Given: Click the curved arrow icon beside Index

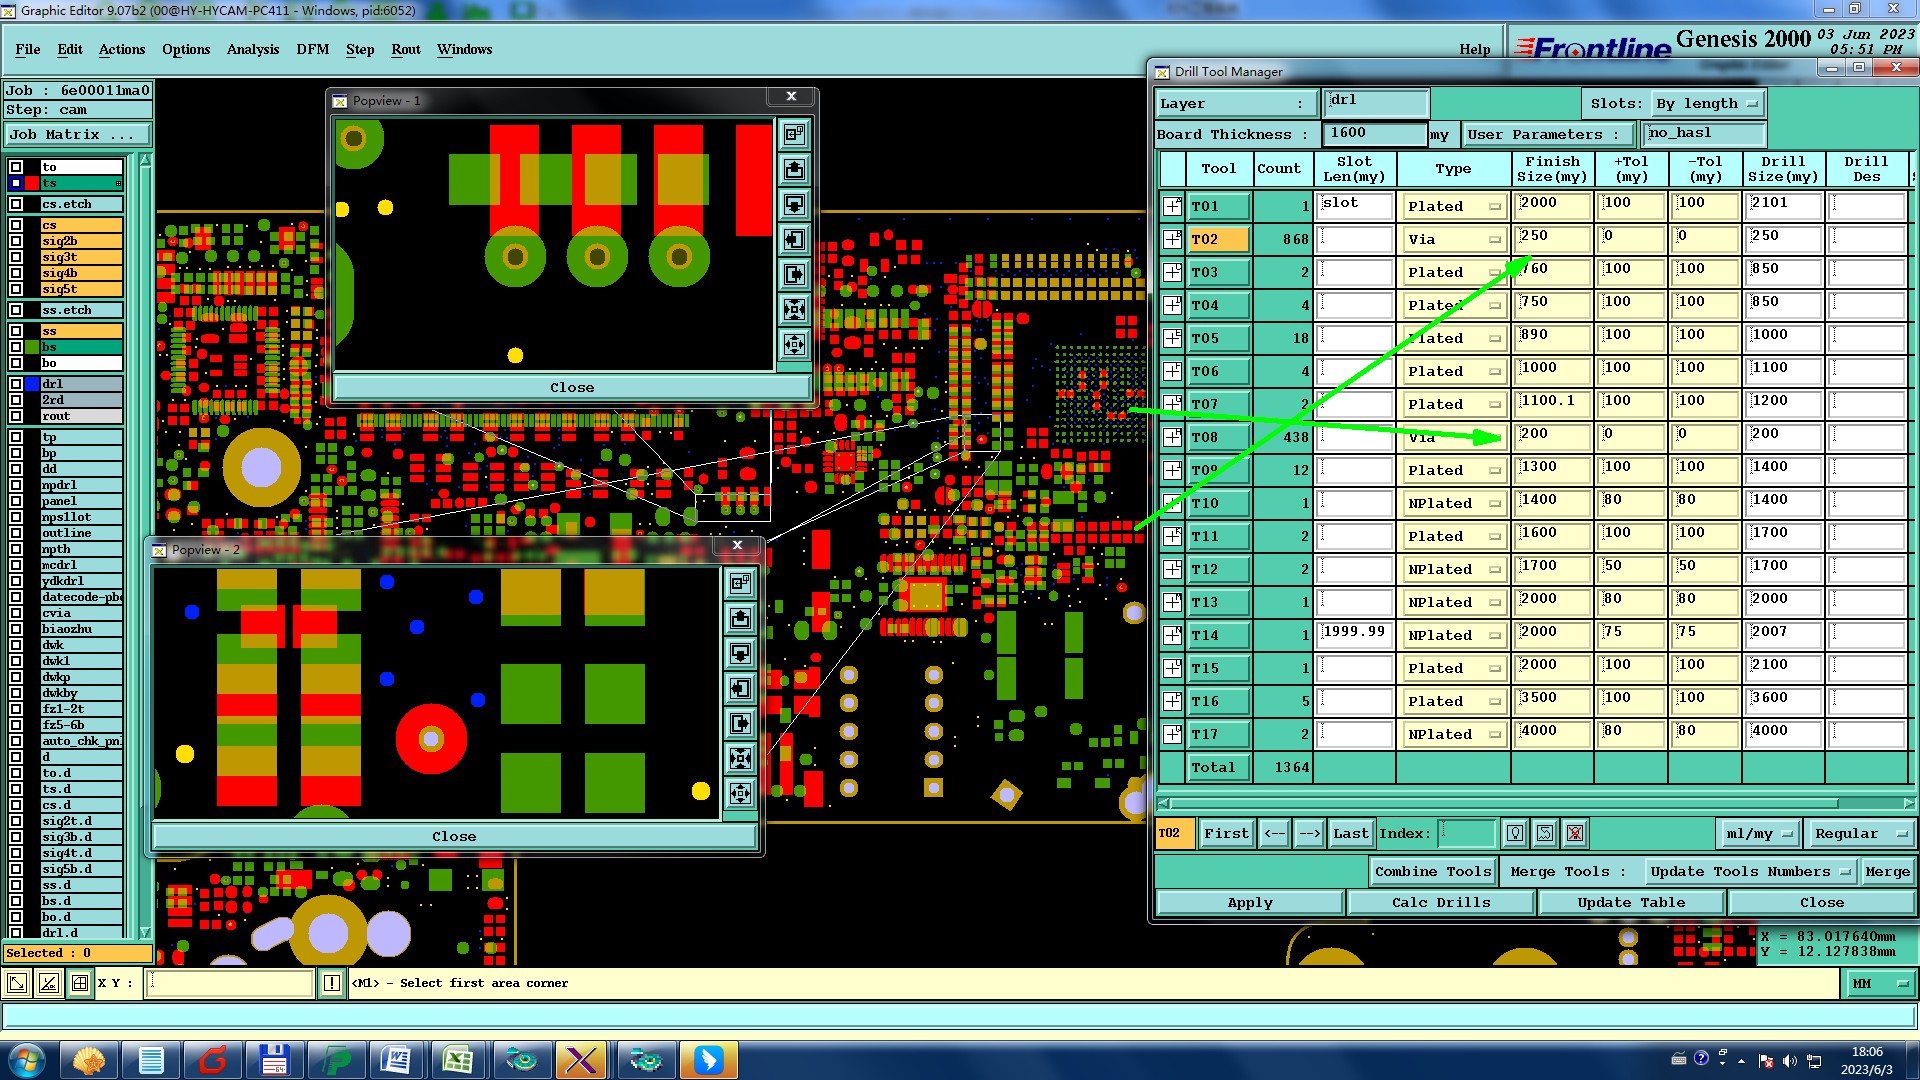Looking at the screenshot, I should click(1545, 834).
